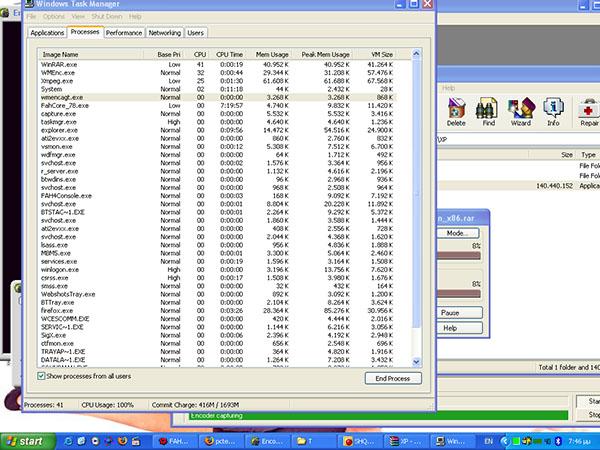Click the process list scroll down arrow
600x450 pixels.
pos(416,362)
